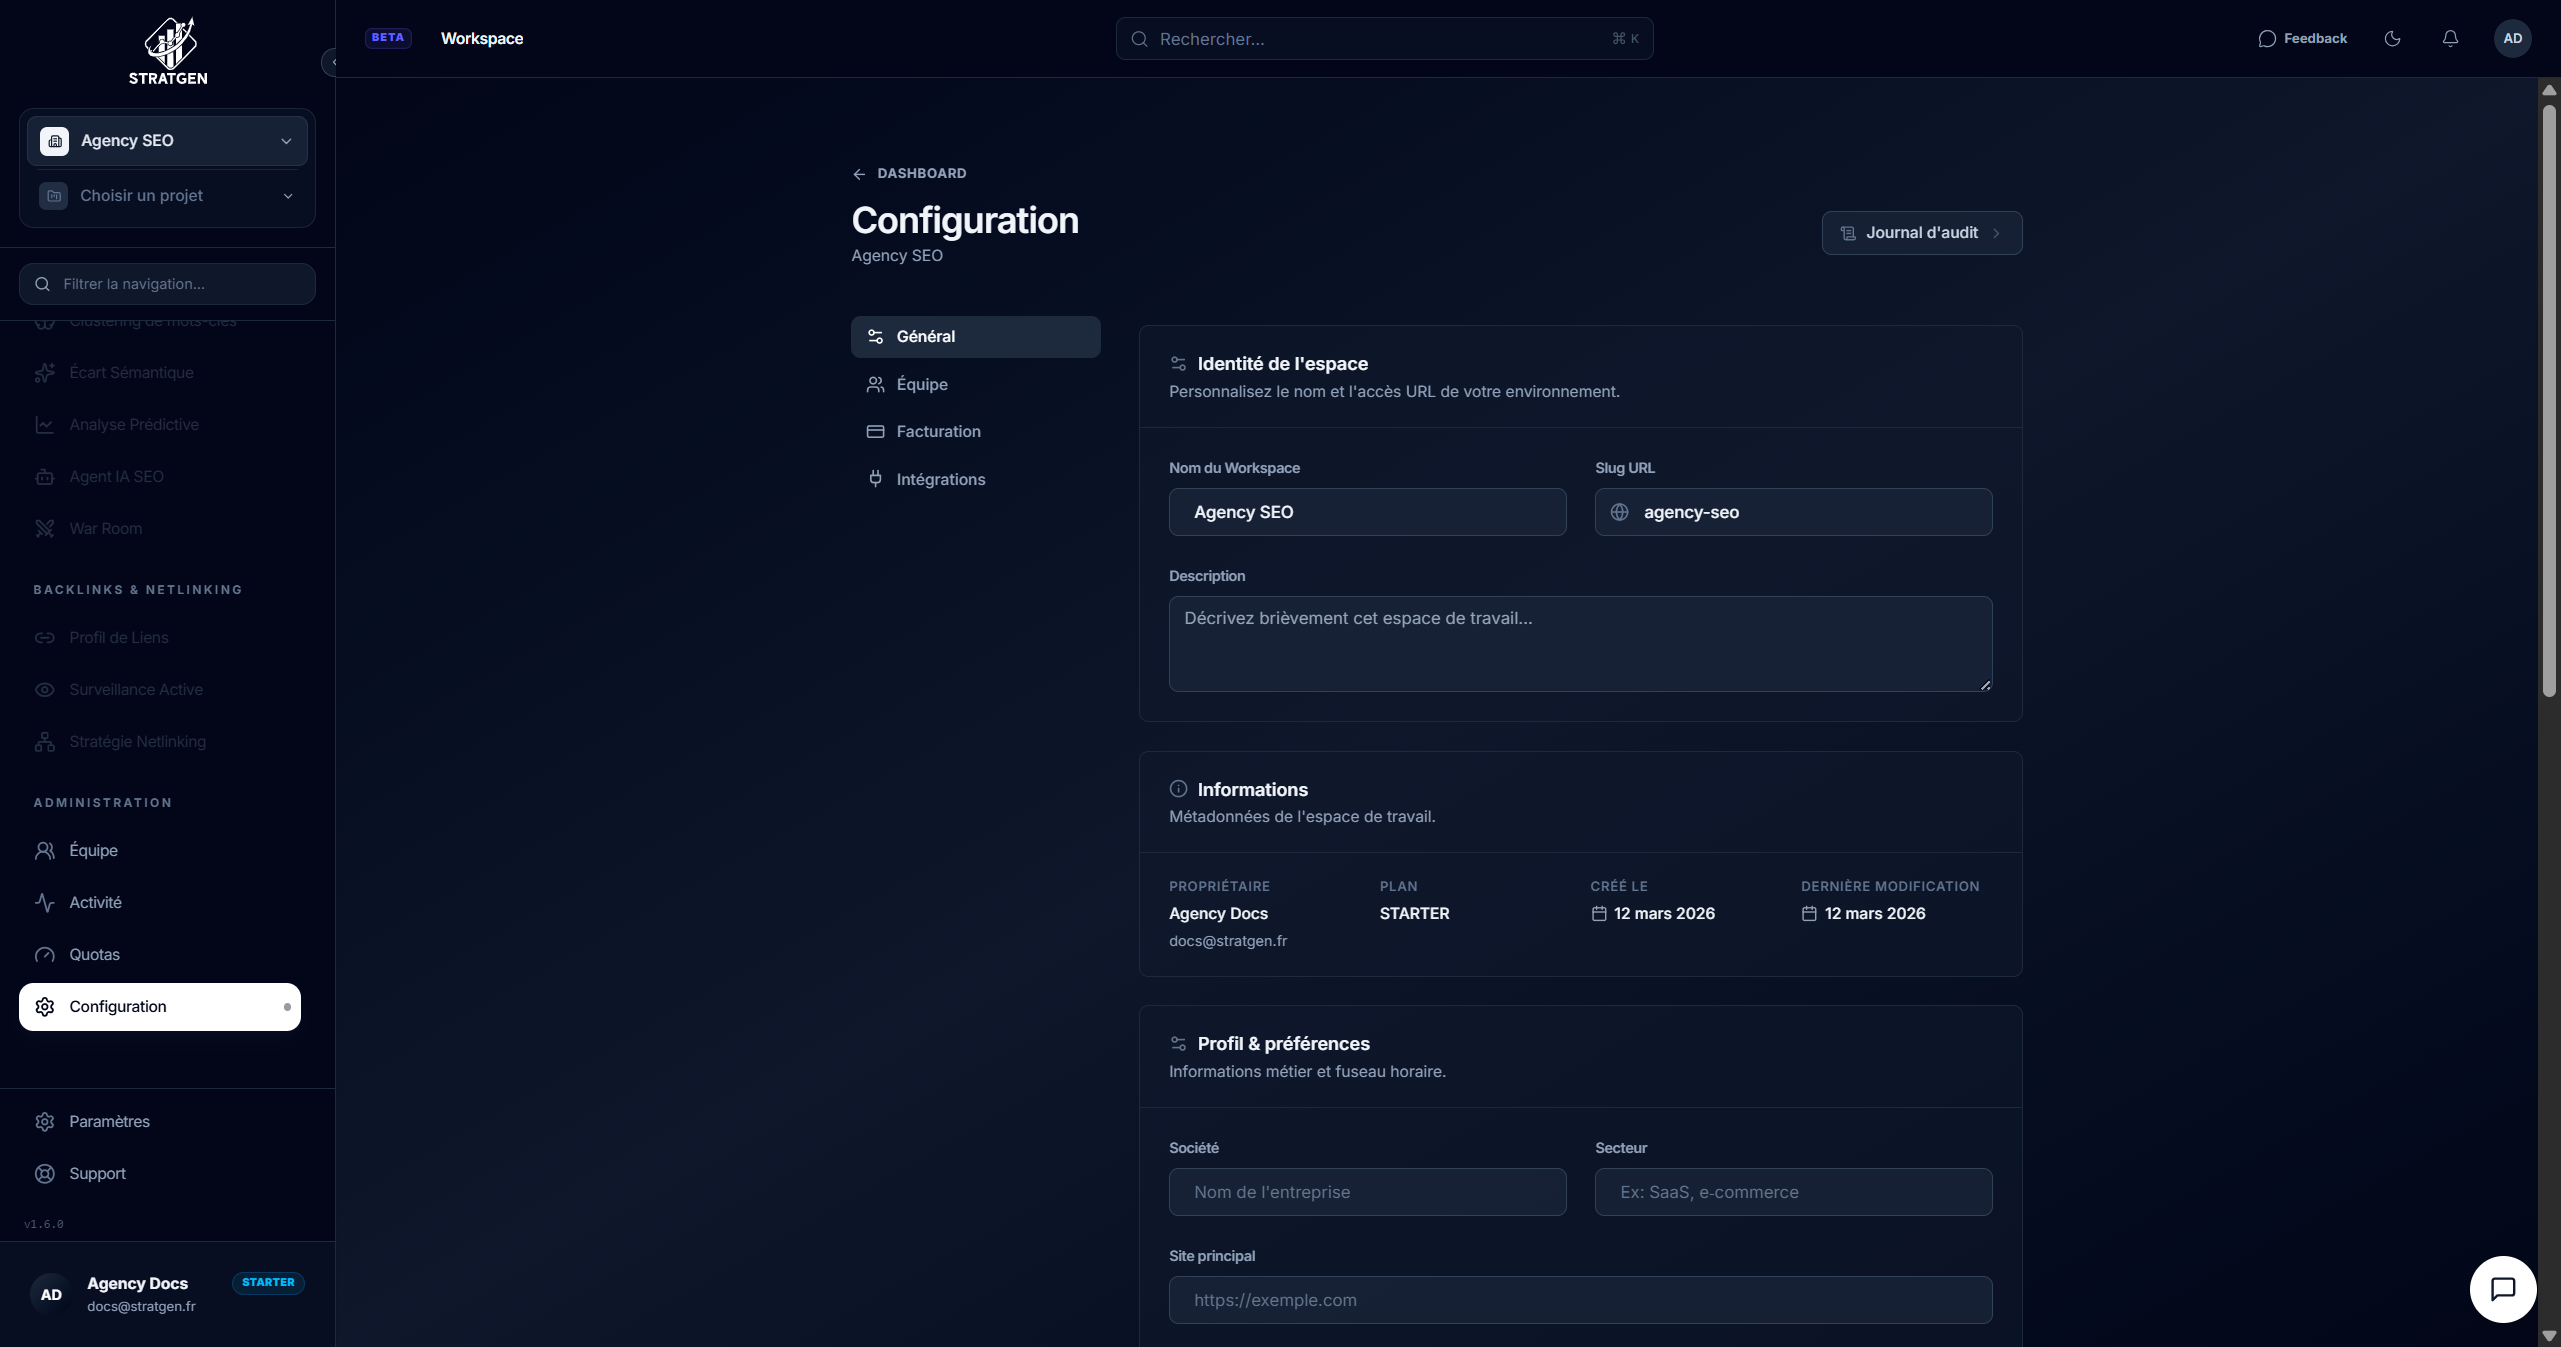Switch to the Intégrations tab
Viewport: 2561px width, 1347px height.
point(939,479)
